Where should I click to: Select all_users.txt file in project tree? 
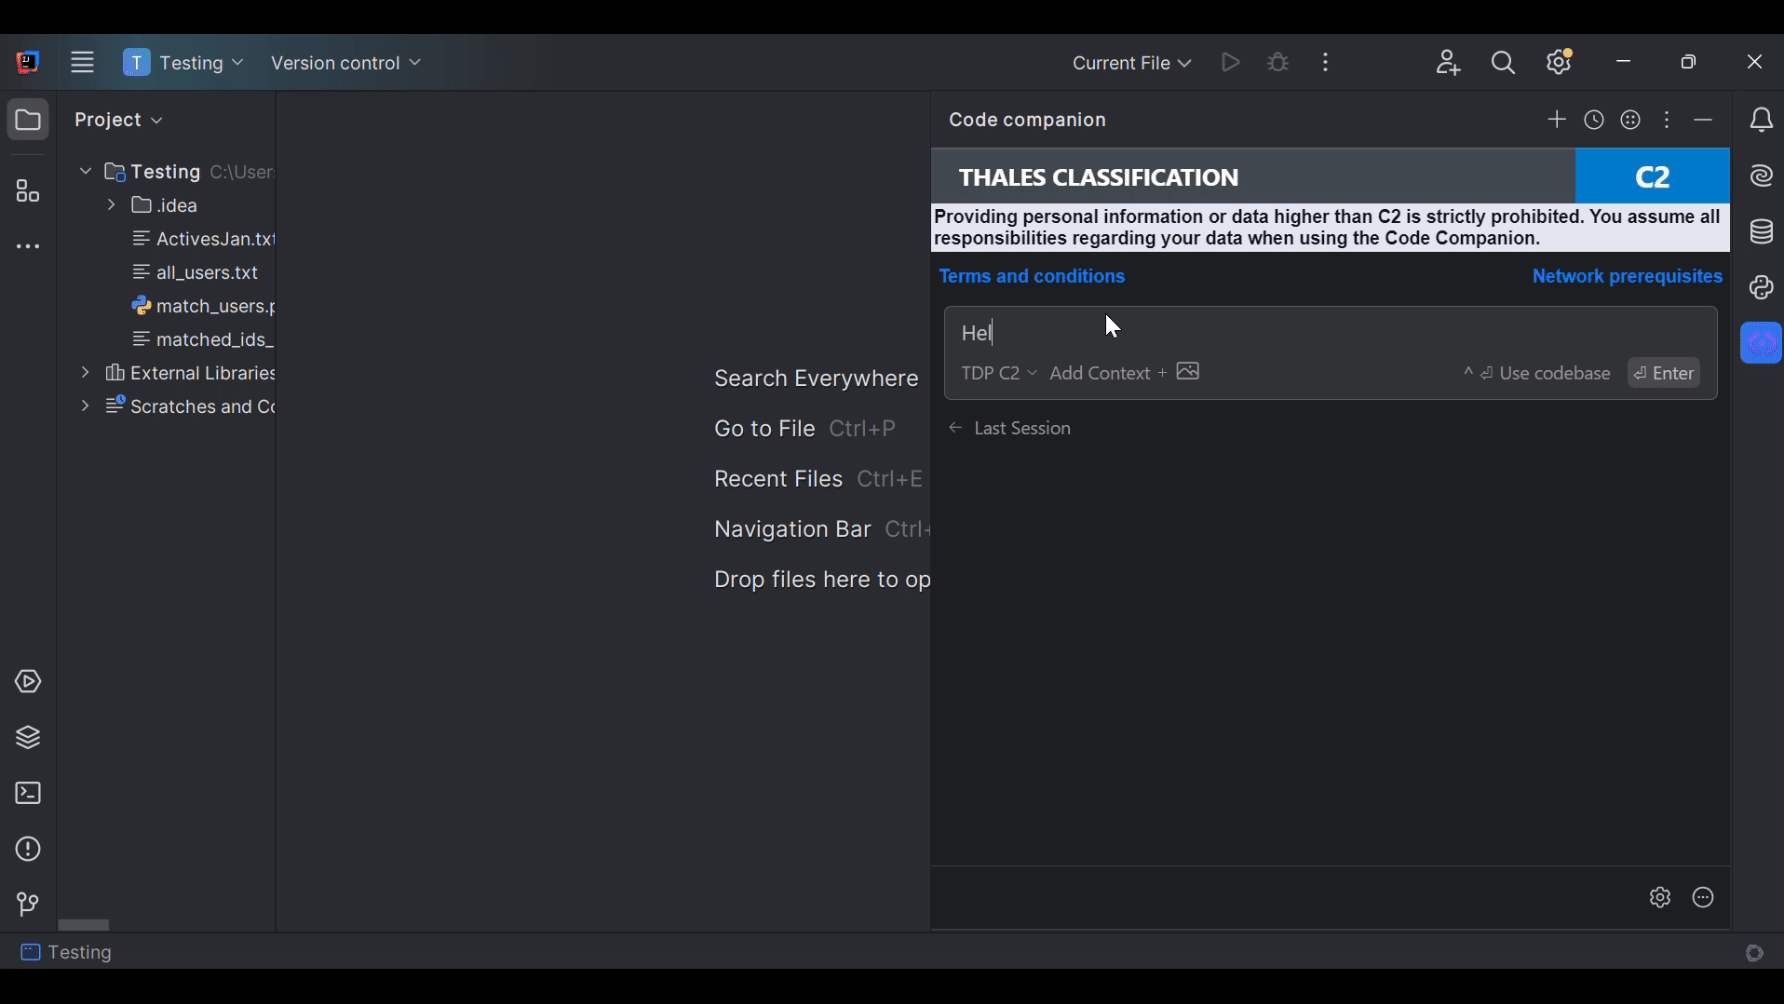[x=196, y=273]
